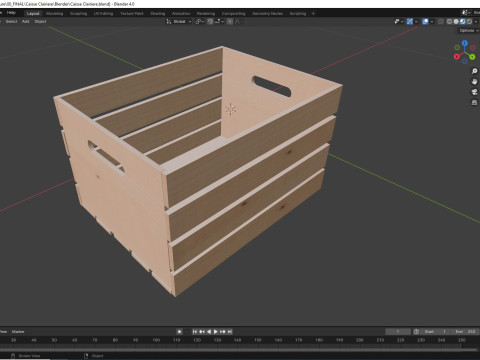Open the Rendering workspace tab
This screenshot has width=480, height=360.
pyautogui.click(x=206, y=13)
